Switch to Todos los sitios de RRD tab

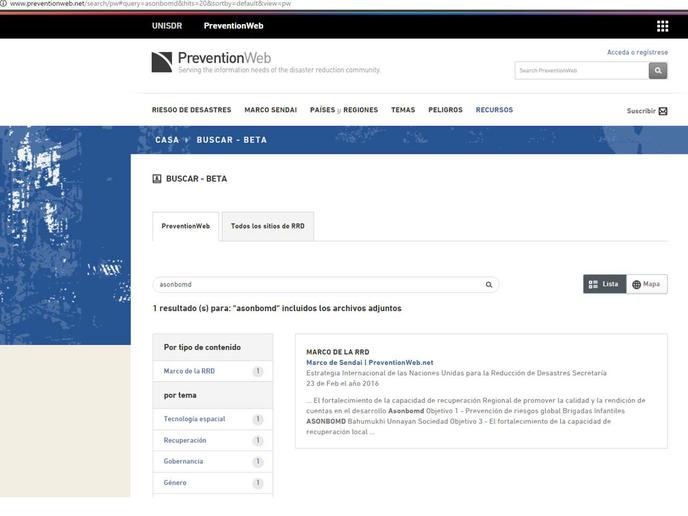click(268, 226)
